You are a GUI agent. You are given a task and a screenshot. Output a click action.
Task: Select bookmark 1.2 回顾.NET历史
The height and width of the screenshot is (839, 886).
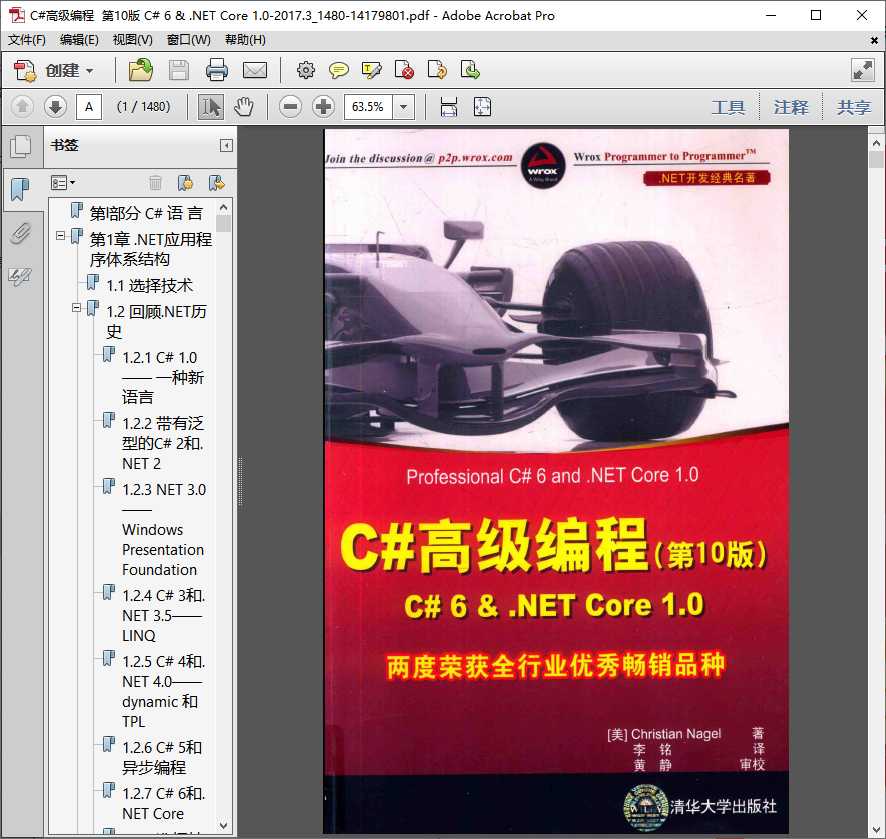[x=157, y=321]
